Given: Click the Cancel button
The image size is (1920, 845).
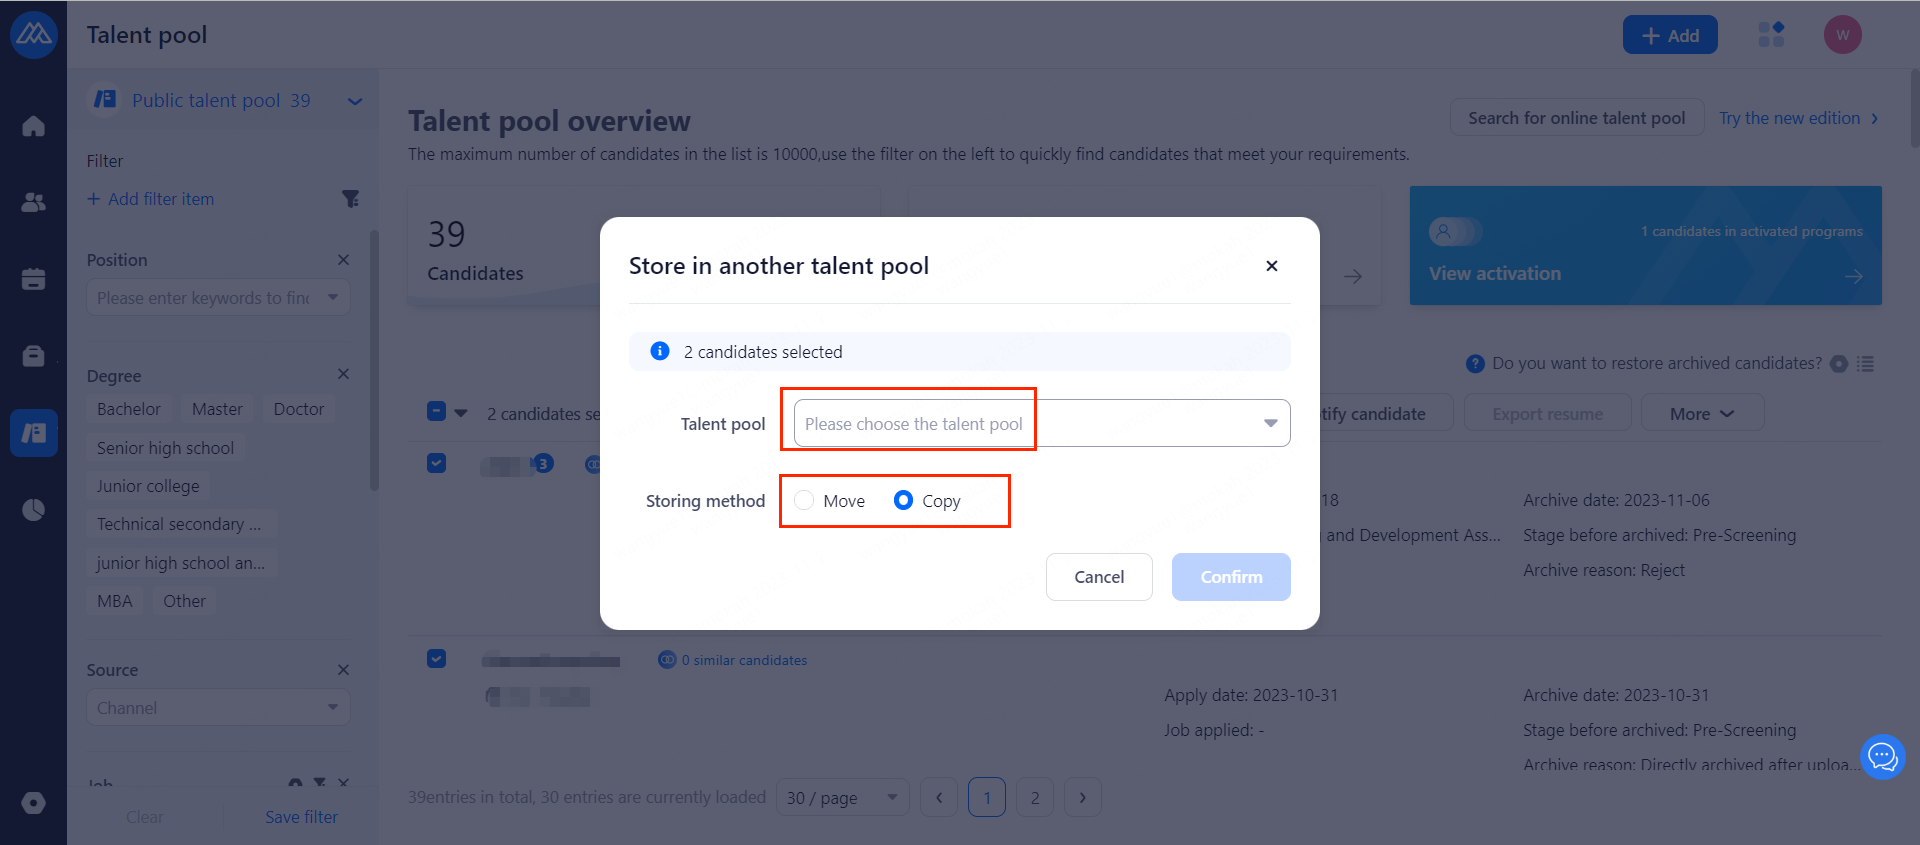Looking at the screenshot, I should click(x=1098, y=577).
